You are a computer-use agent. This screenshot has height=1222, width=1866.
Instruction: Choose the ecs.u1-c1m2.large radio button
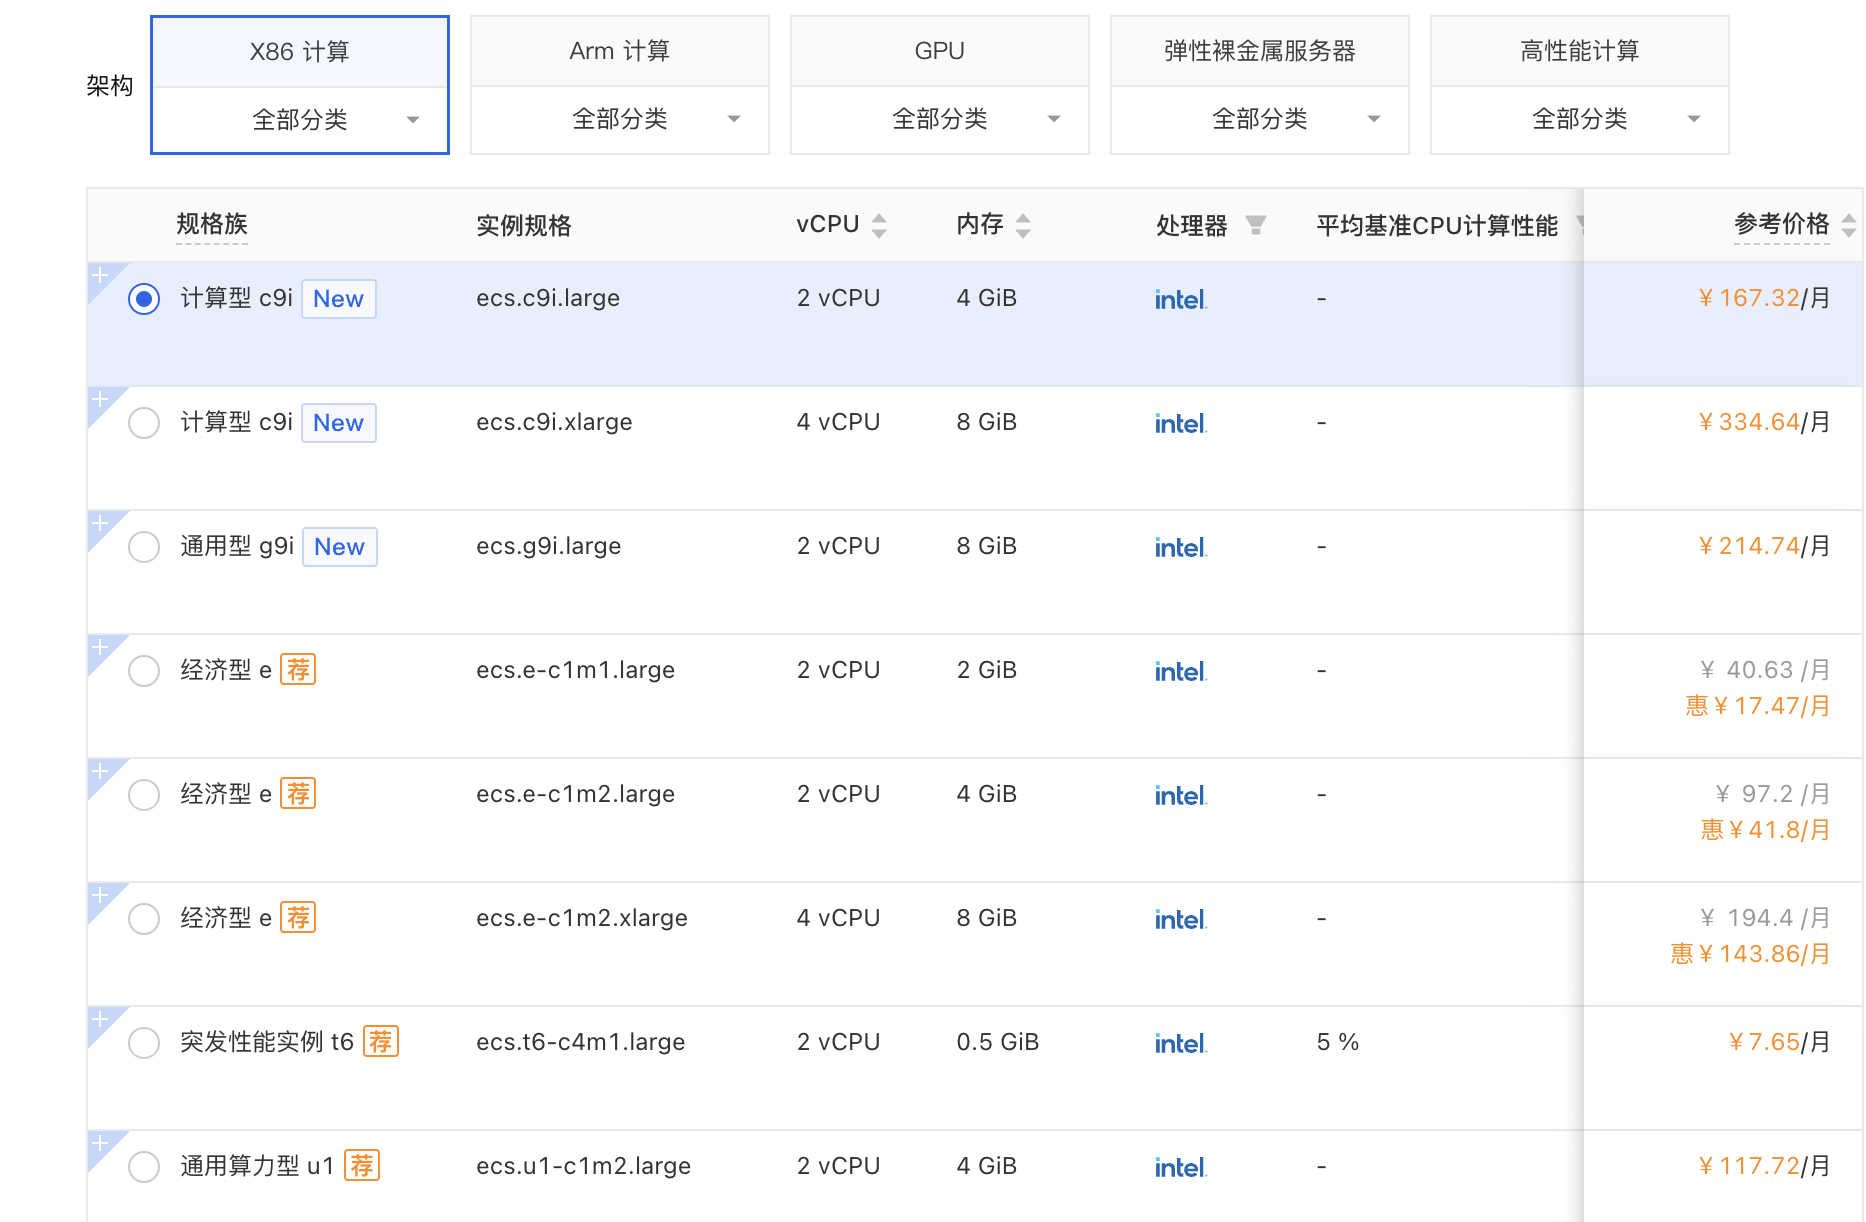[x=144, y=1167]
